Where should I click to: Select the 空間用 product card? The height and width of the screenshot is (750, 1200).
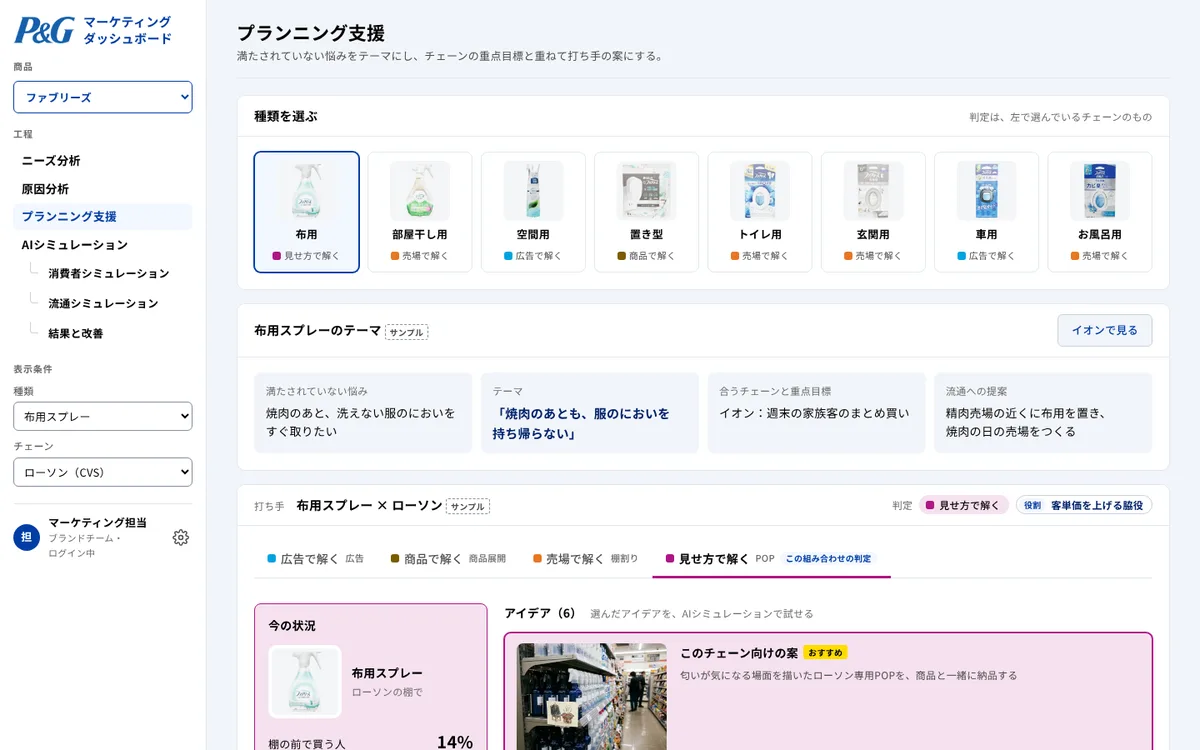point(533,212)
